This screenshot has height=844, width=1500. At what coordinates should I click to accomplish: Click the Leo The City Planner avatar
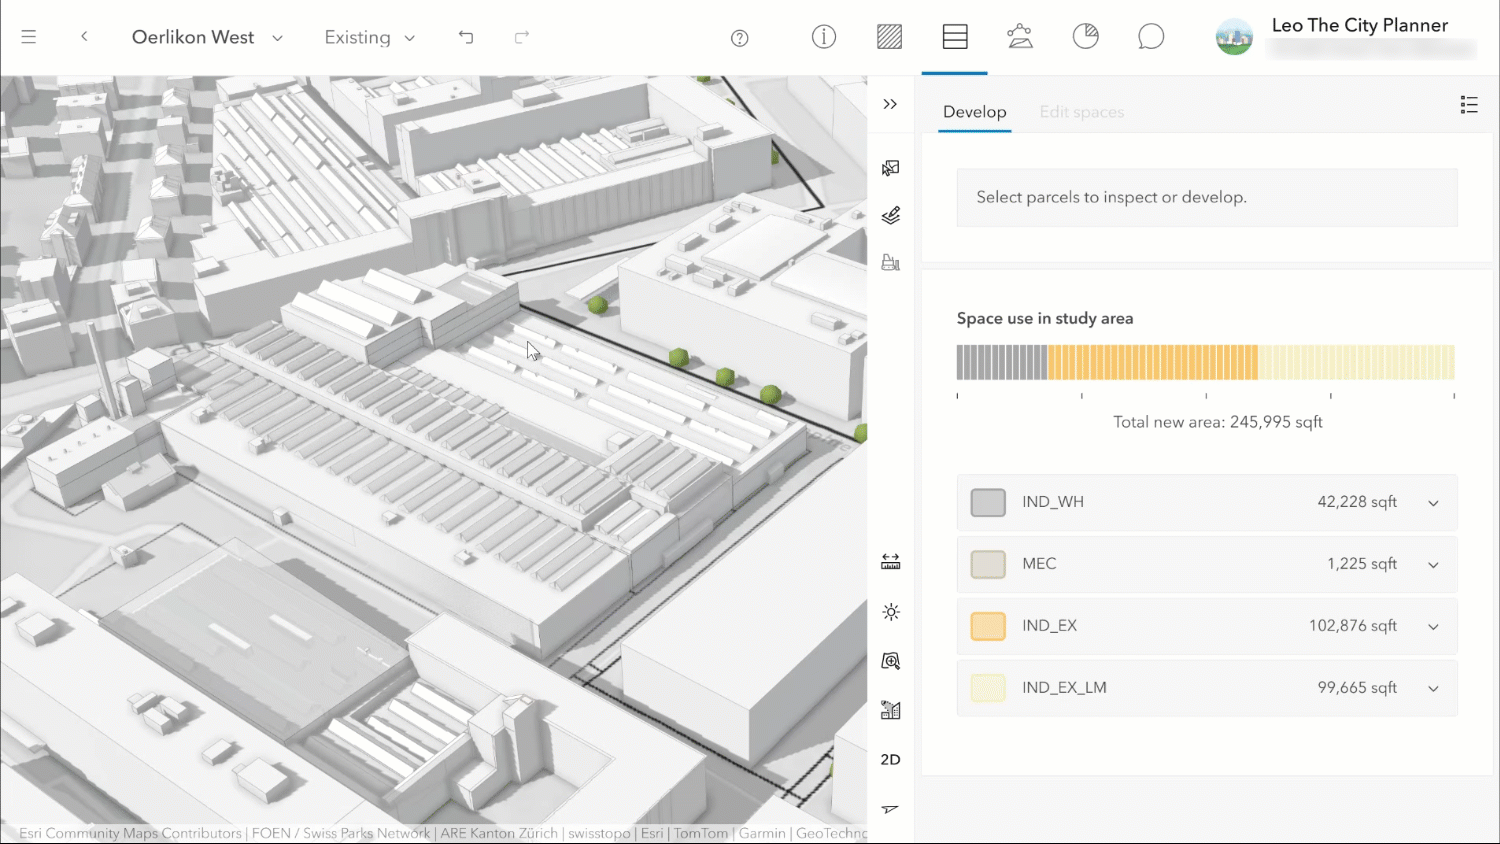pyautogui.click(x=1234, y=36)
